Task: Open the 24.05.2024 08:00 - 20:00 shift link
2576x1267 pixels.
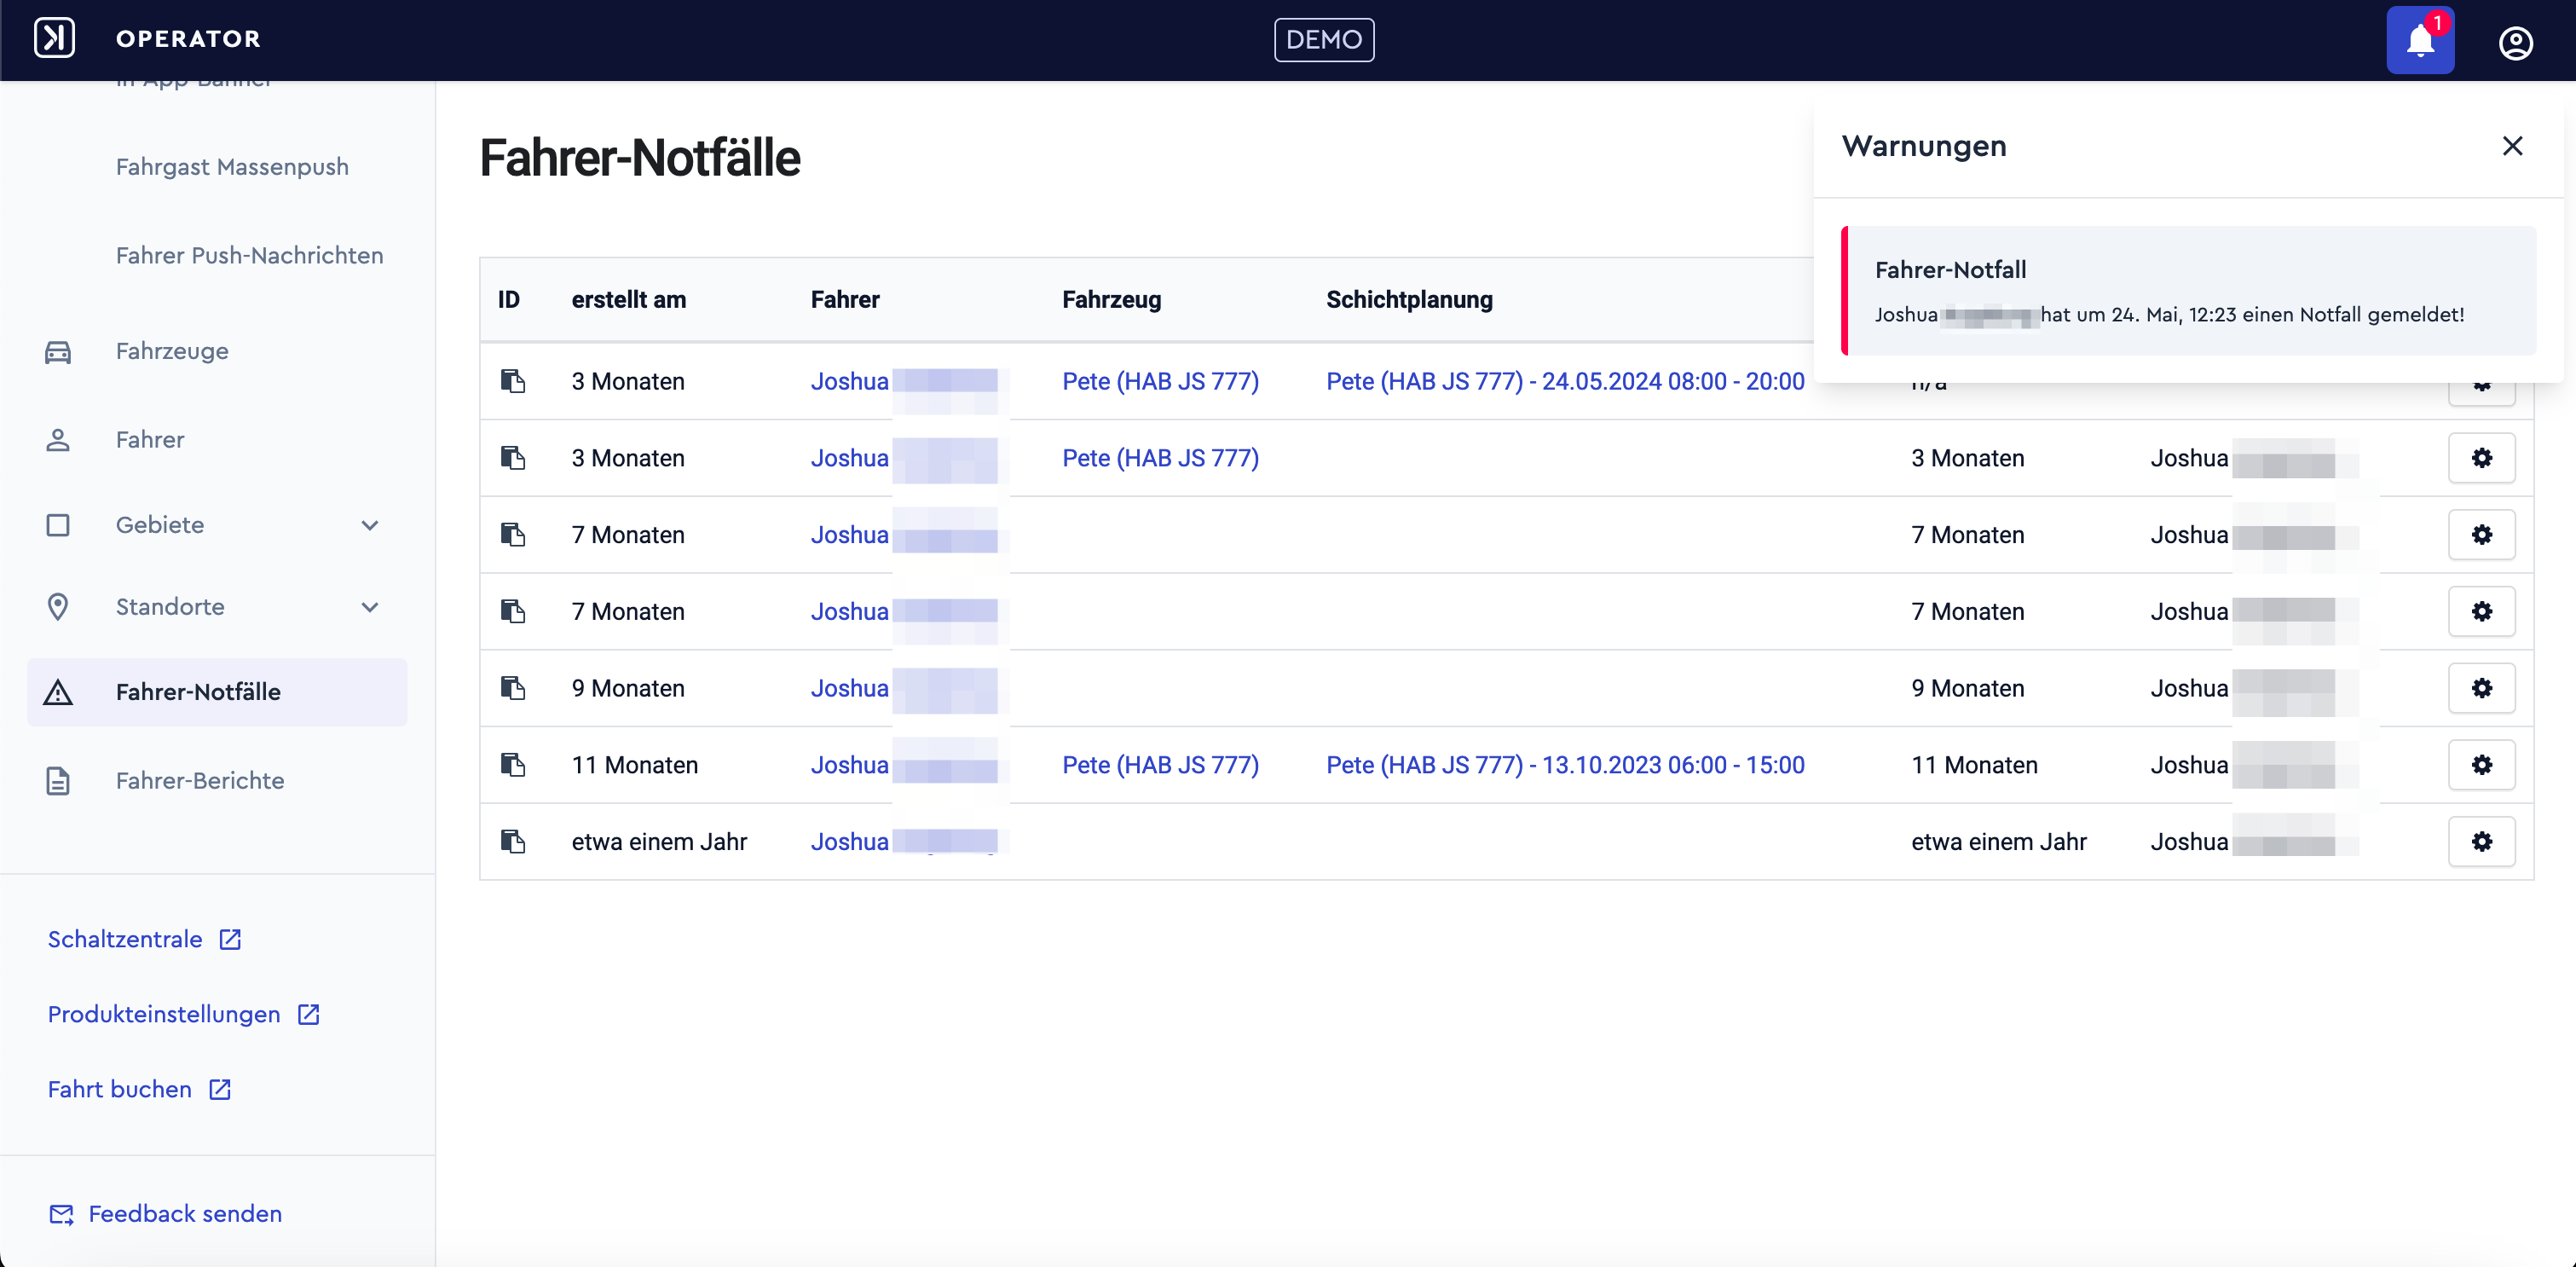Action: (x=1565, y=381)
